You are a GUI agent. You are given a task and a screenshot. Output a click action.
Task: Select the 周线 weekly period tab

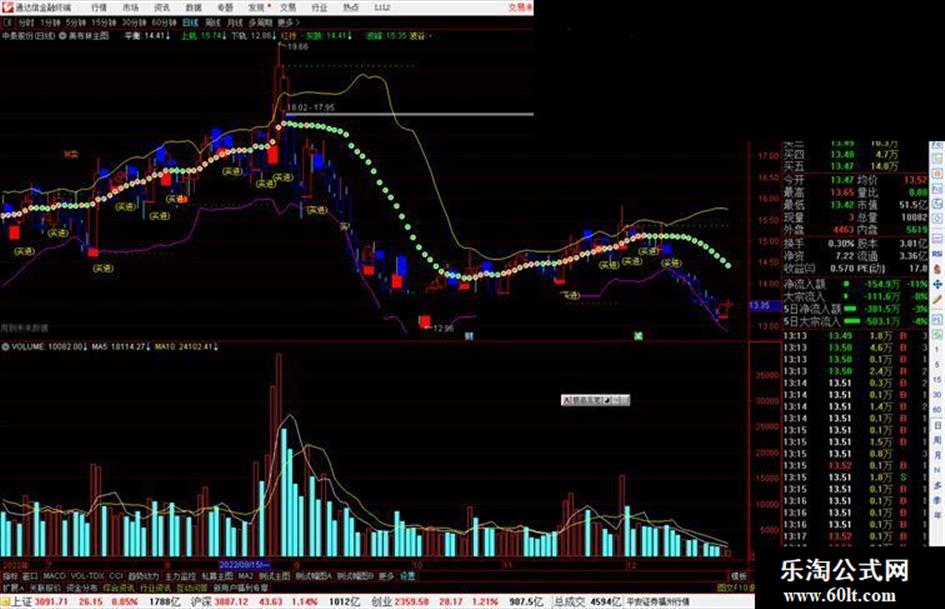(x=213, y=22)
